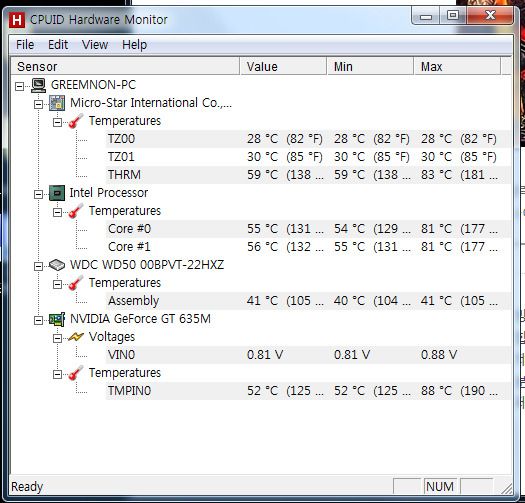Select the Voltages label
The width and height of the screenshot is (525, 503).
pyautogui.click(x=112, y=337)
